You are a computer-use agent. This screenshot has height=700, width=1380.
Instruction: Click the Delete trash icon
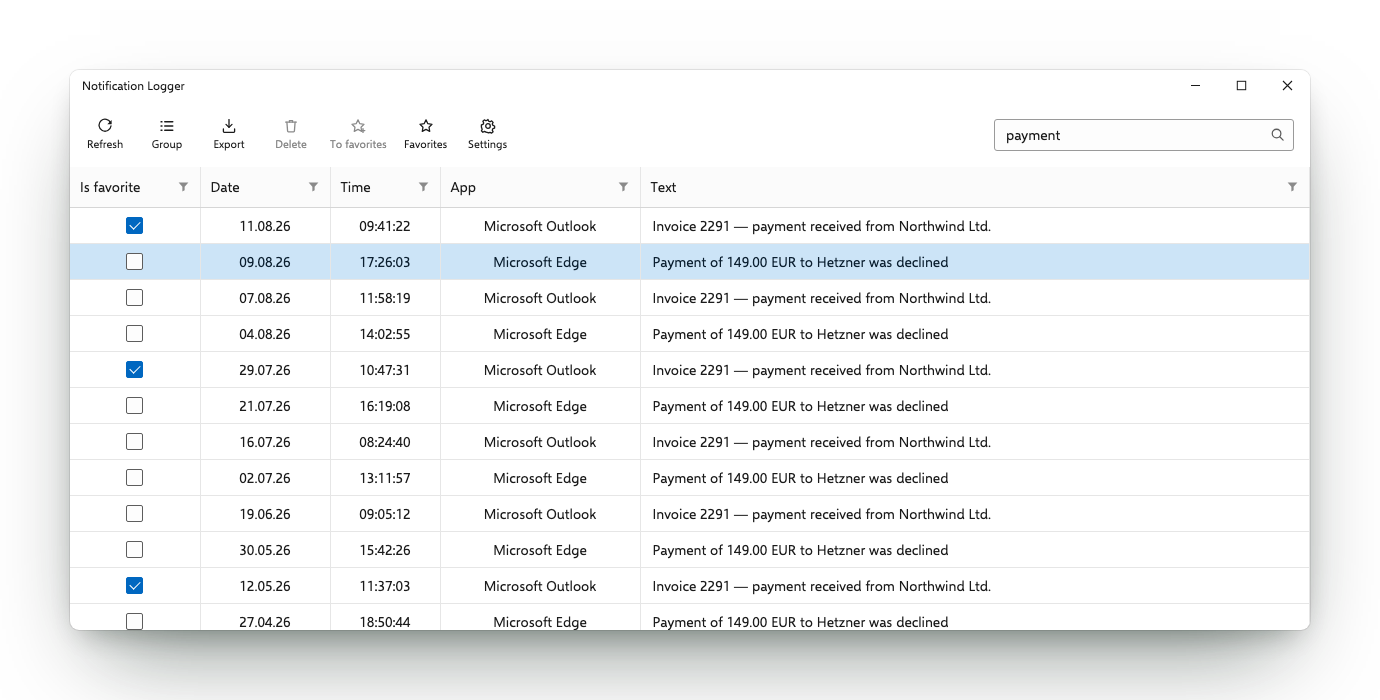click(291, 126)
